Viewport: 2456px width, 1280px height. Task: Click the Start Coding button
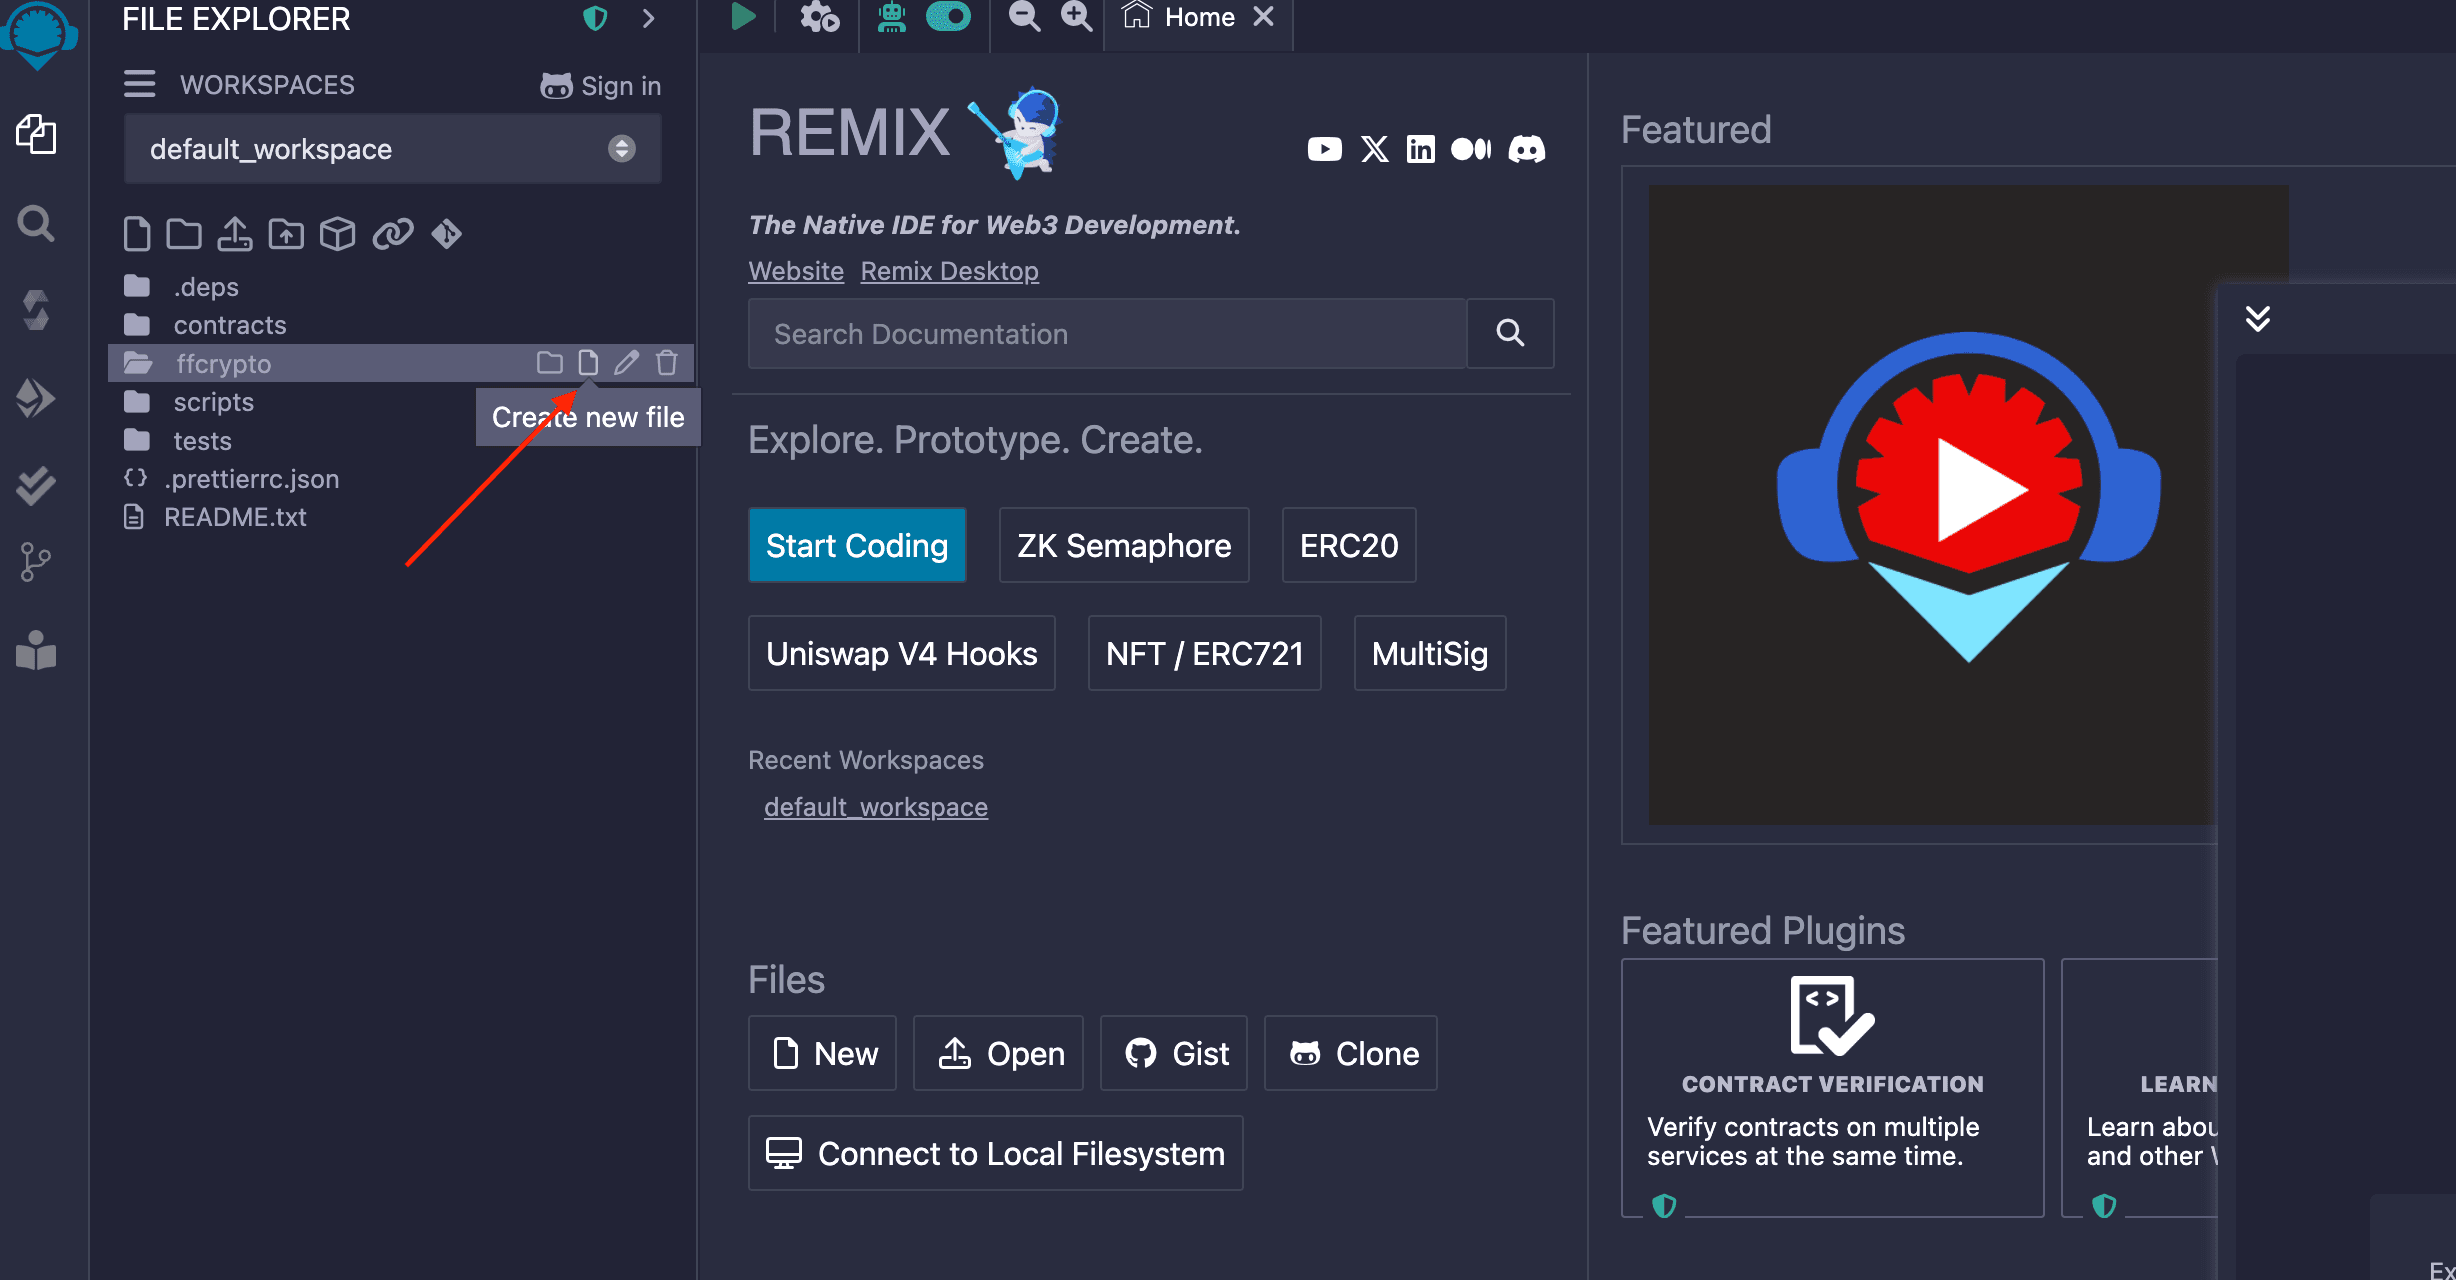click(857, 545)
